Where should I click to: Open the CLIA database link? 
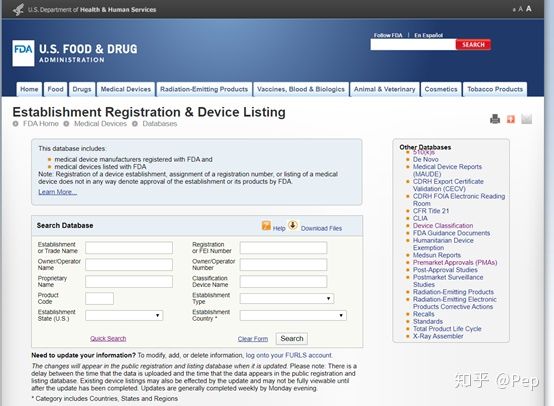point(420,218)
